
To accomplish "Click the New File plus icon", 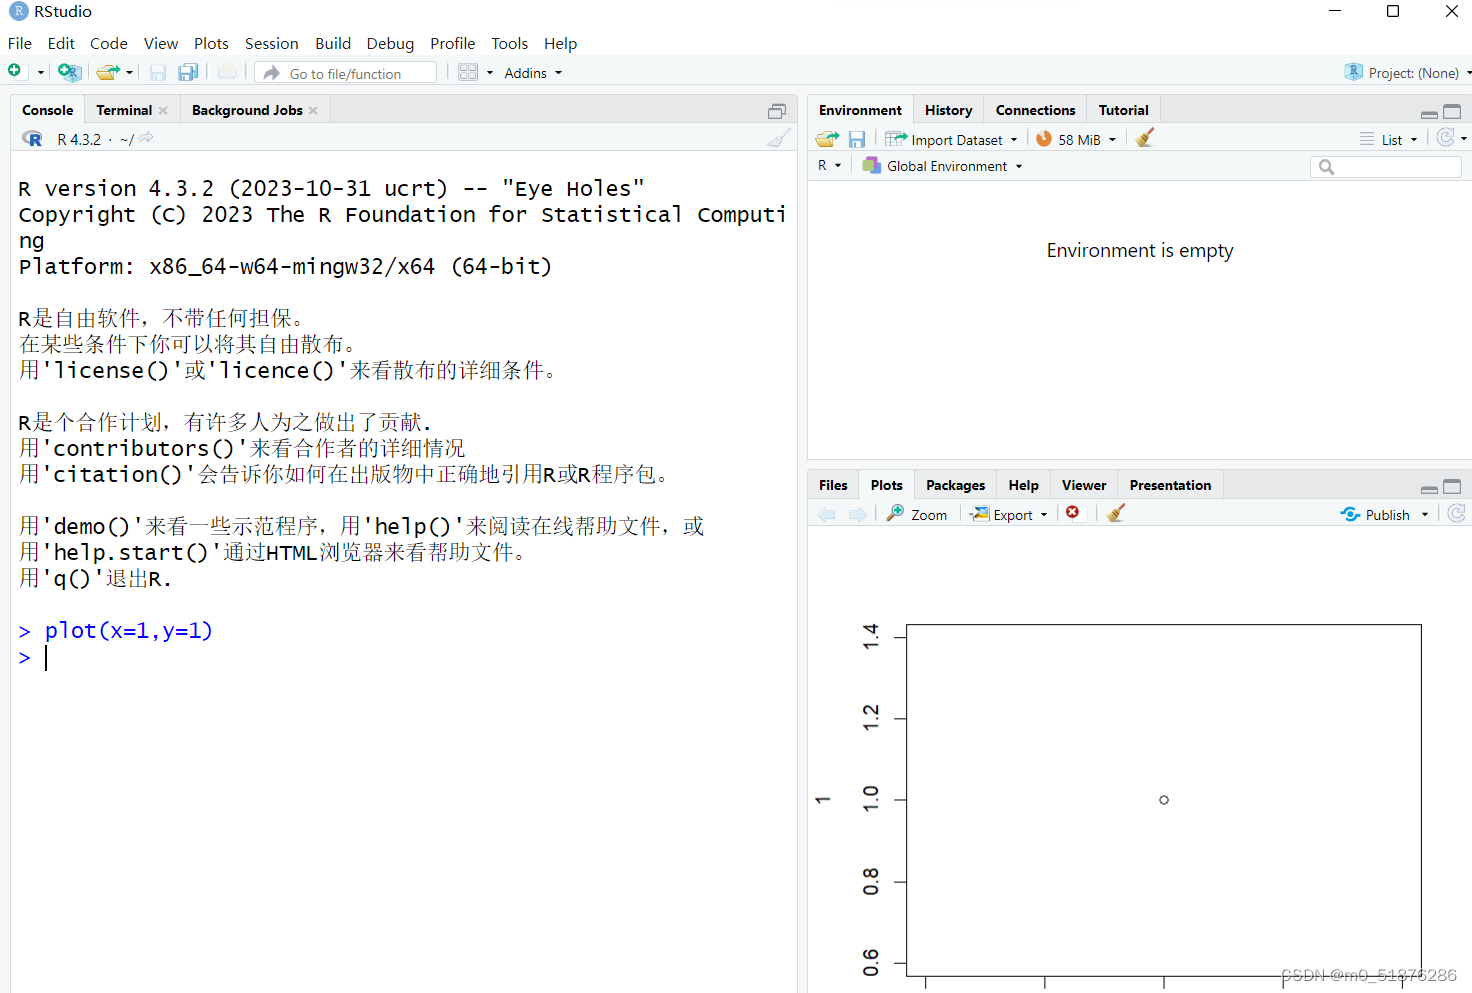I will click(15, 71).
